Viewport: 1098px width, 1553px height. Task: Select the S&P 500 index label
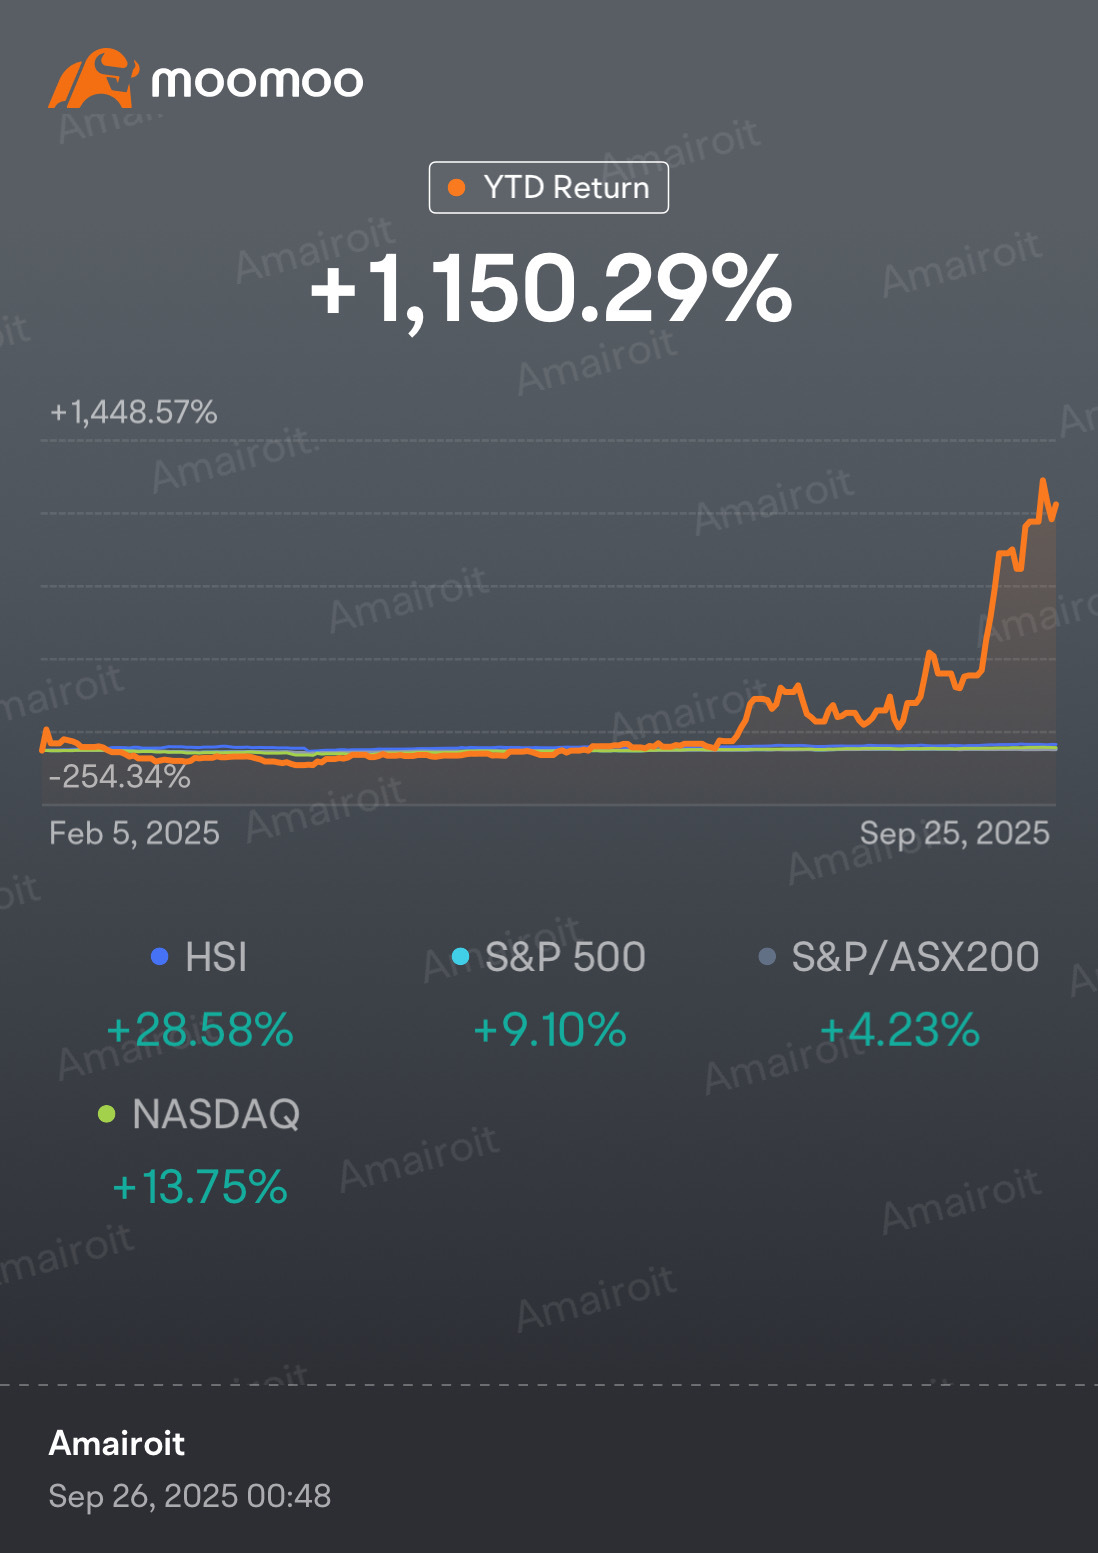click(565, 957)
